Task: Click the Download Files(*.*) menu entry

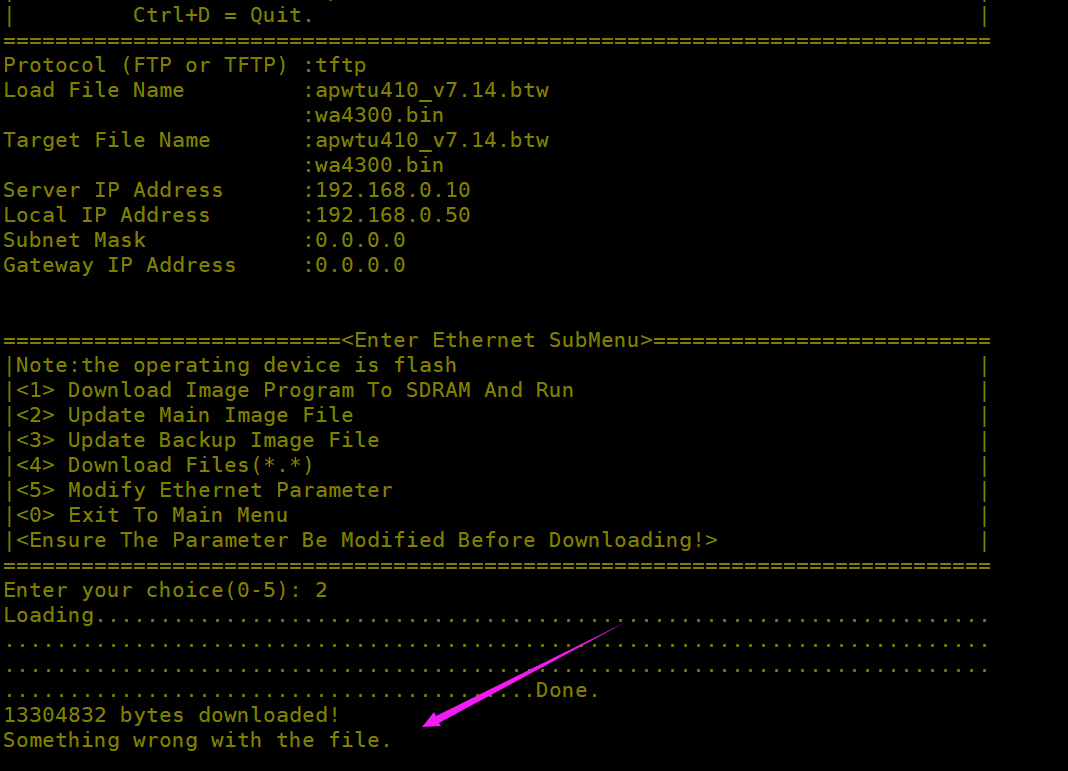Action: (x=165, y=465)
